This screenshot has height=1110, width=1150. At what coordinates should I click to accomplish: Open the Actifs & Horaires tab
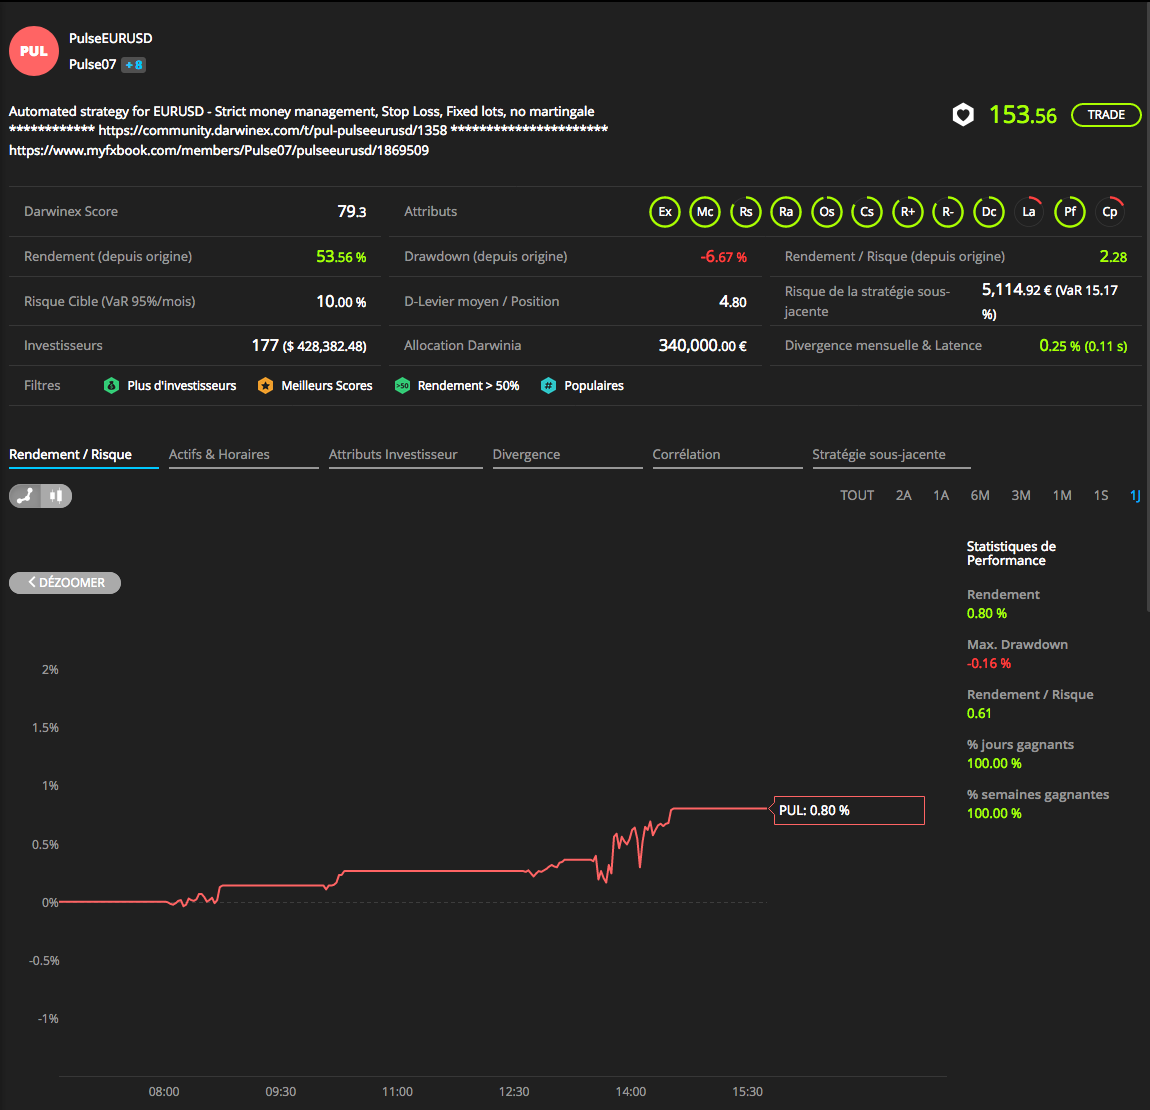tap(243, 455)
